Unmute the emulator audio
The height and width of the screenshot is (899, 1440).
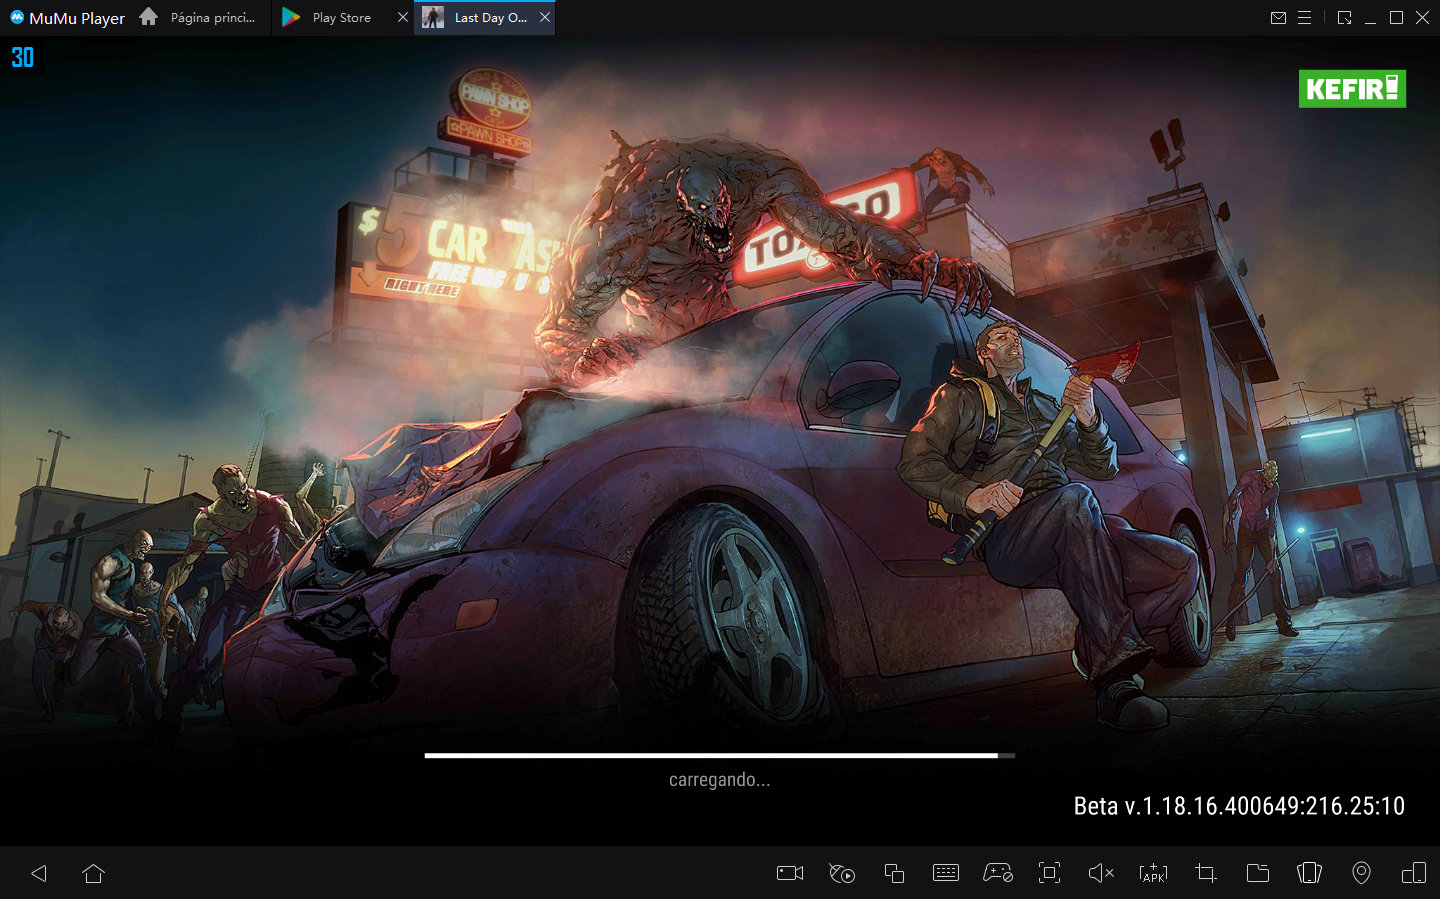[1101, 873]
